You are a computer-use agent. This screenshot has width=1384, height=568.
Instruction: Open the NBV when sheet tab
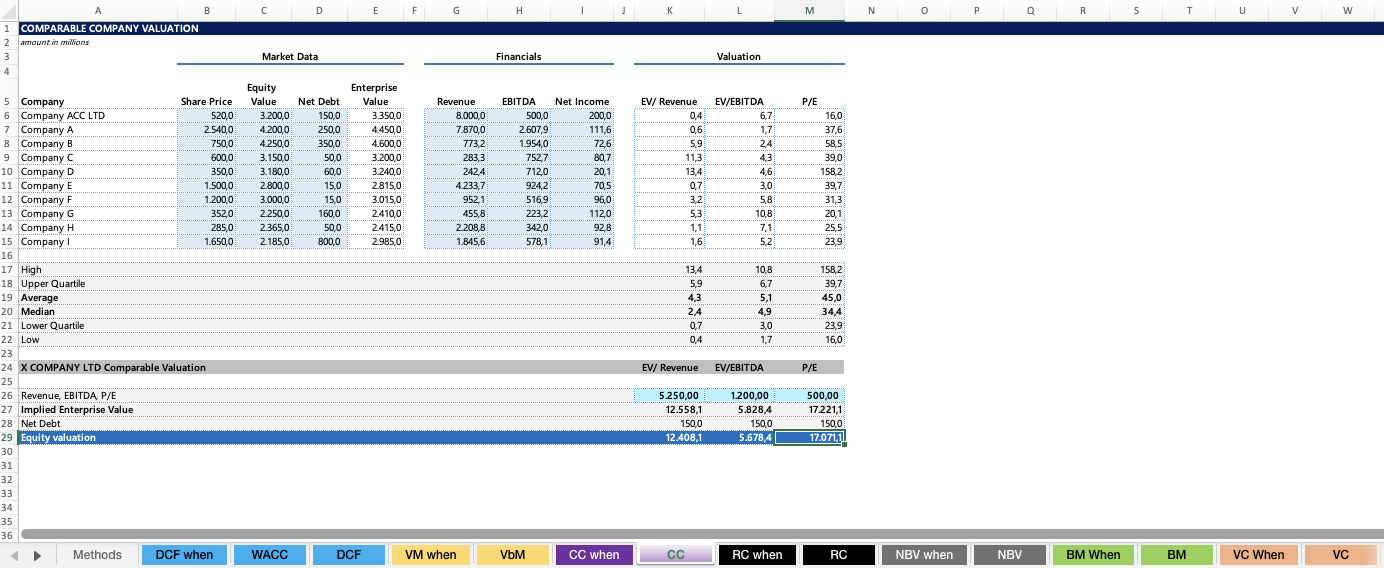(x=924, y=555)
